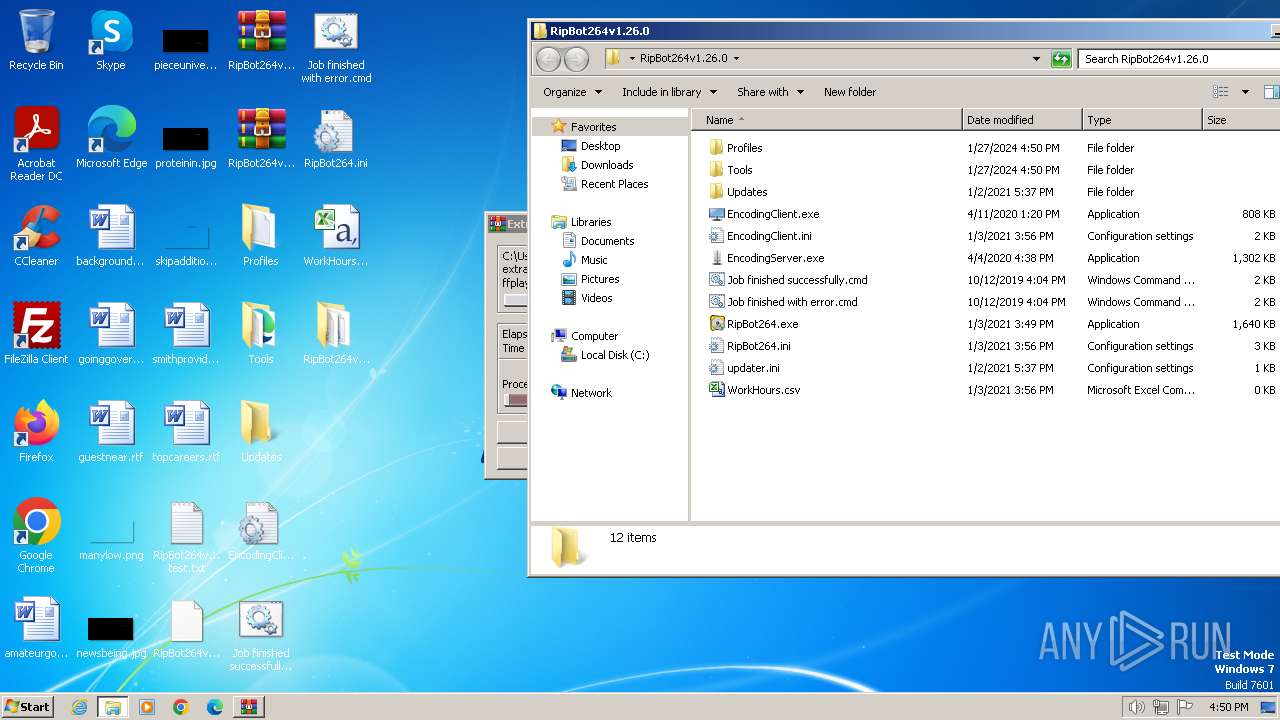Open Google Chrome desktop shortcut
The width and height of the screenshot is (1280, 720).
tap(36, 537)
